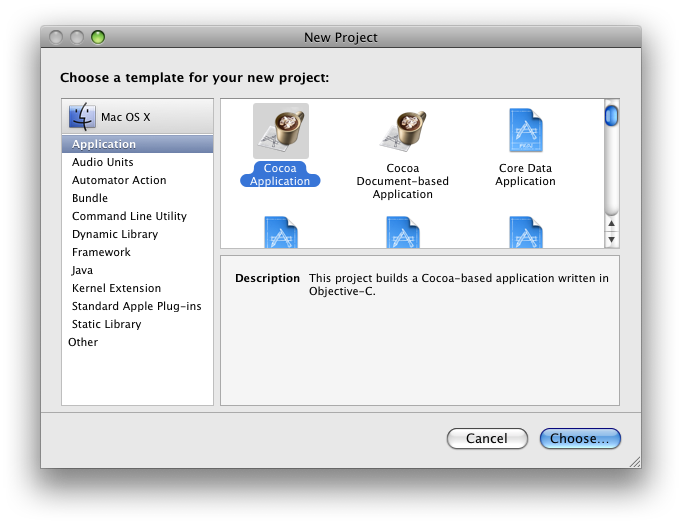Screen dimensions: 682x524
Task: Select the Other category
Action: 137,342
